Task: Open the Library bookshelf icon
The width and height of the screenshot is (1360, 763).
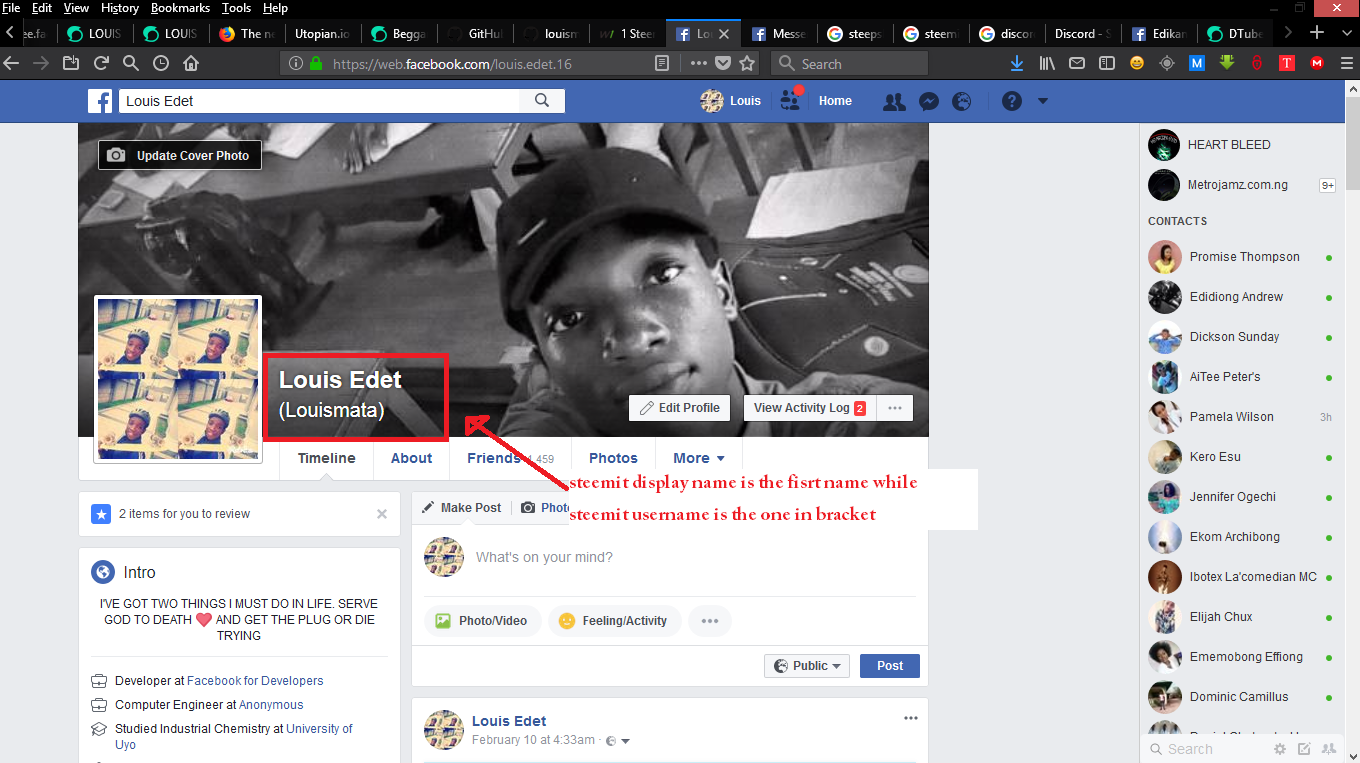Action: [x=1047, y=63]
